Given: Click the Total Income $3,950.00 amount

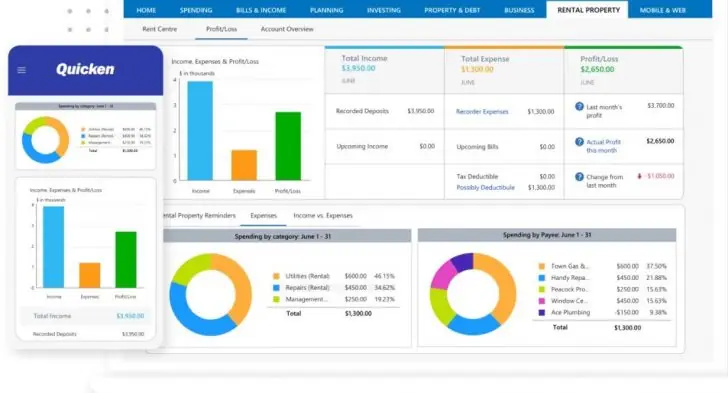Looking at the screenshot, I should coord(358,68).
